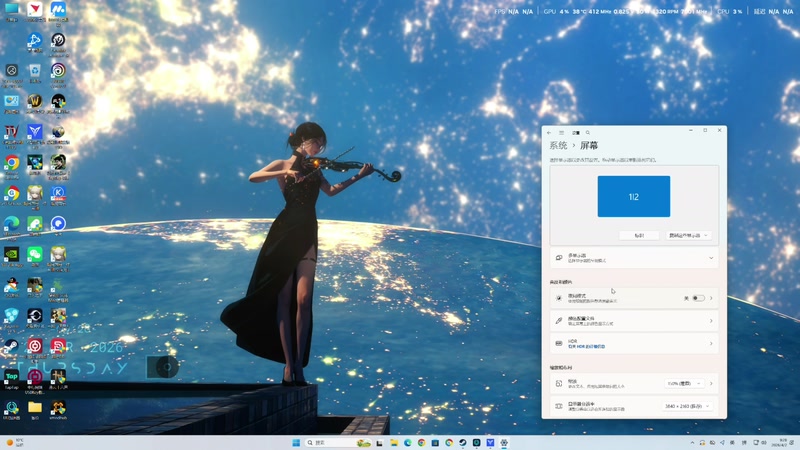The image size is (800, 450).
Task: Click the 系统 breadcrumb link
Action: click(558, 145)
